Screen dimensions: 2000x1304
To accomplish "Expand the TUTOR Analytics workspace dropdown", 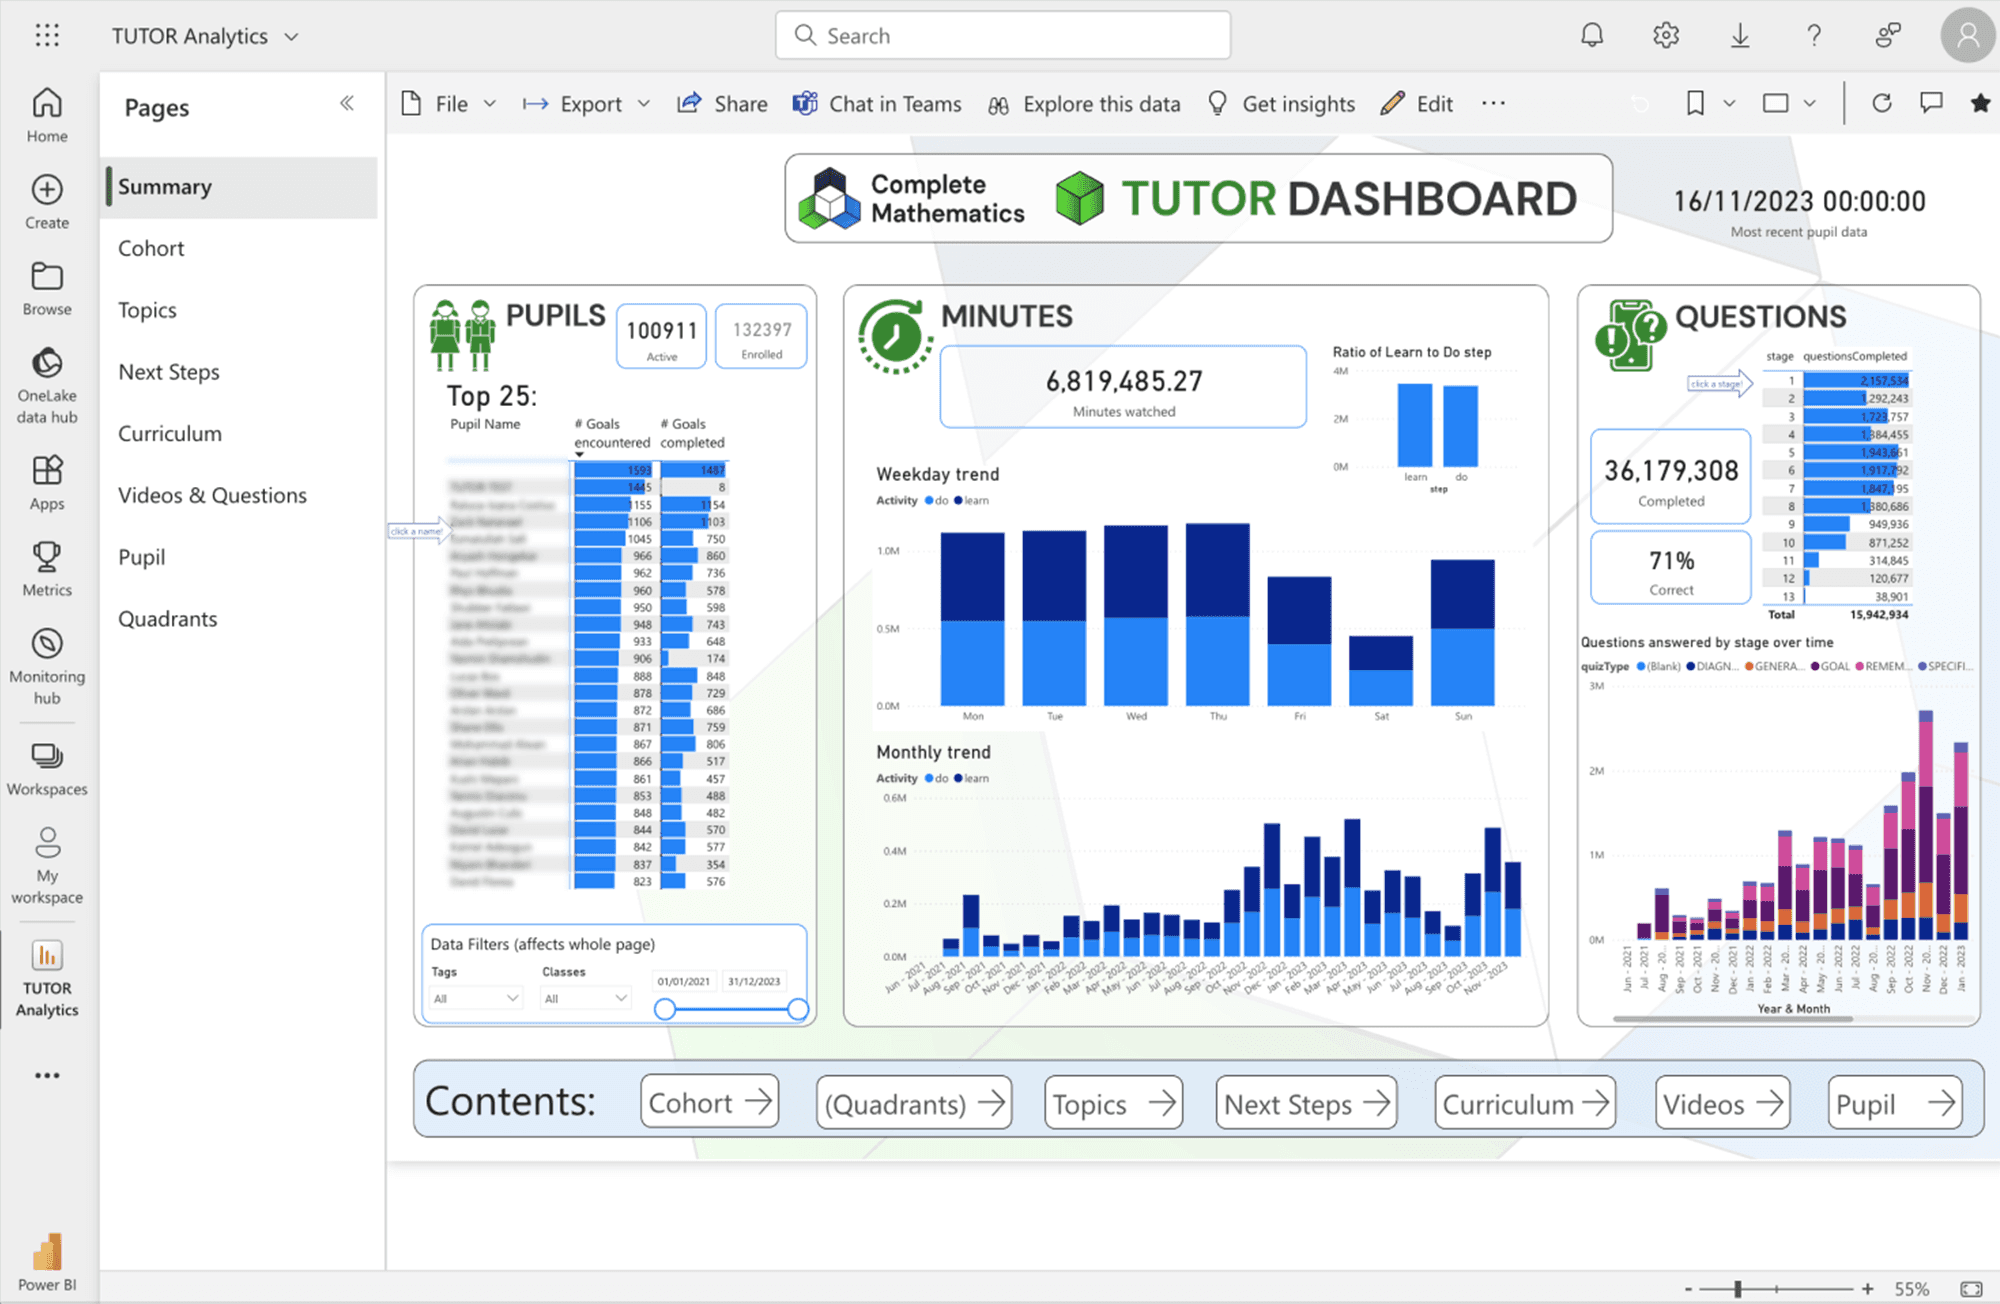I will [291, 37].
